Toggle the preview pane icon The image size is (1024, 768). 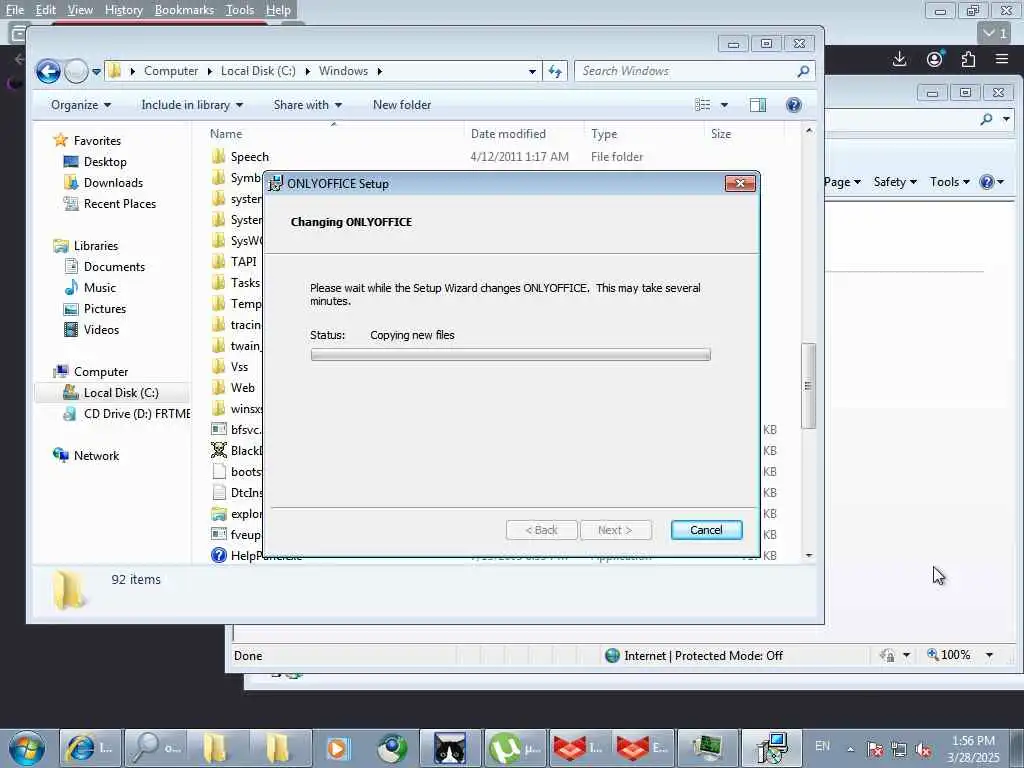click(x=758, y=105)
